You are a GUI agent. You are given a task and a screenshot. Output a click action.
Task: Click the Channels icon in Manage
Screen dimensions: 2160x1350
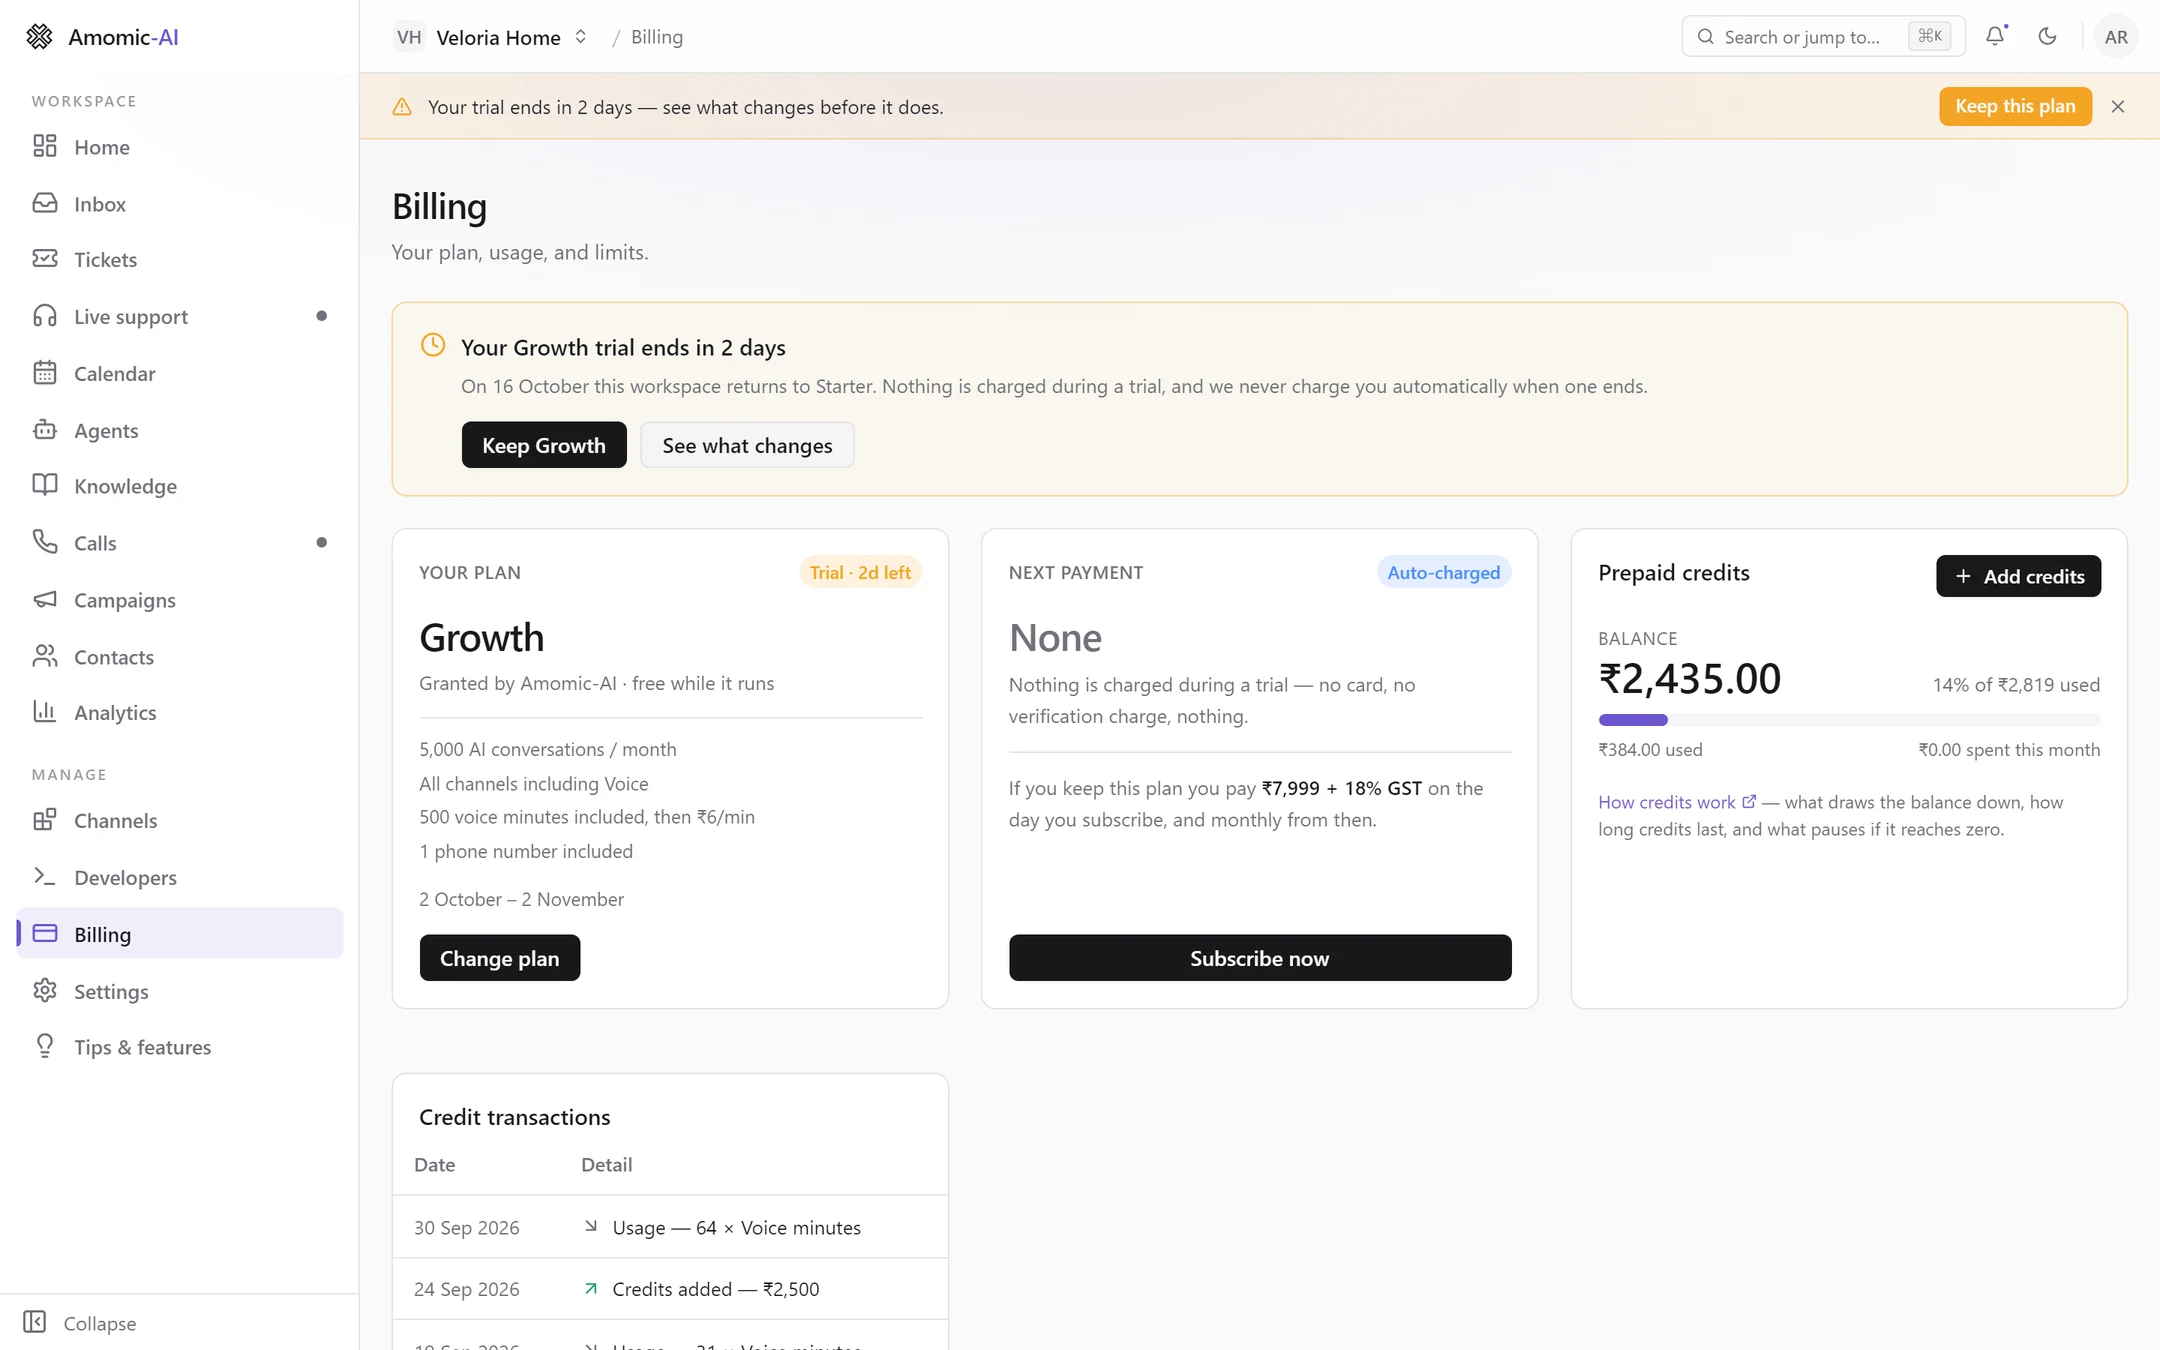point(45,820)
